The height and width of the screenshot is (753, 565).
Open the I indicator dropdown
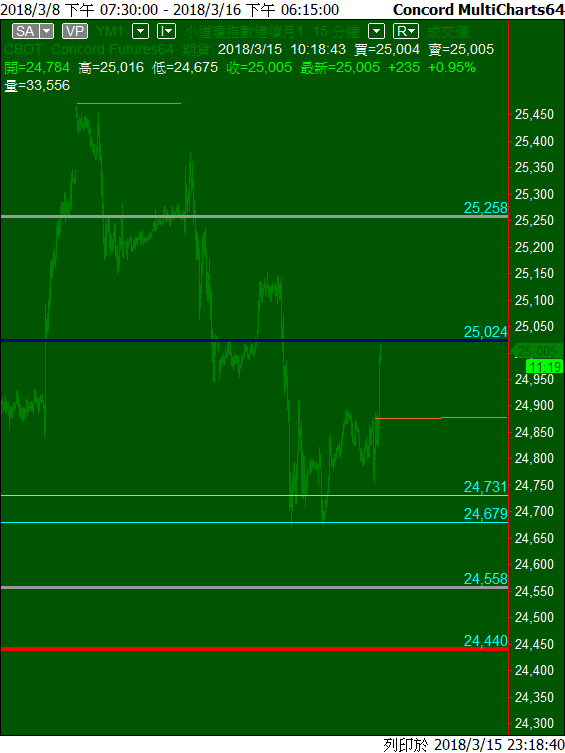coord(167,32)
